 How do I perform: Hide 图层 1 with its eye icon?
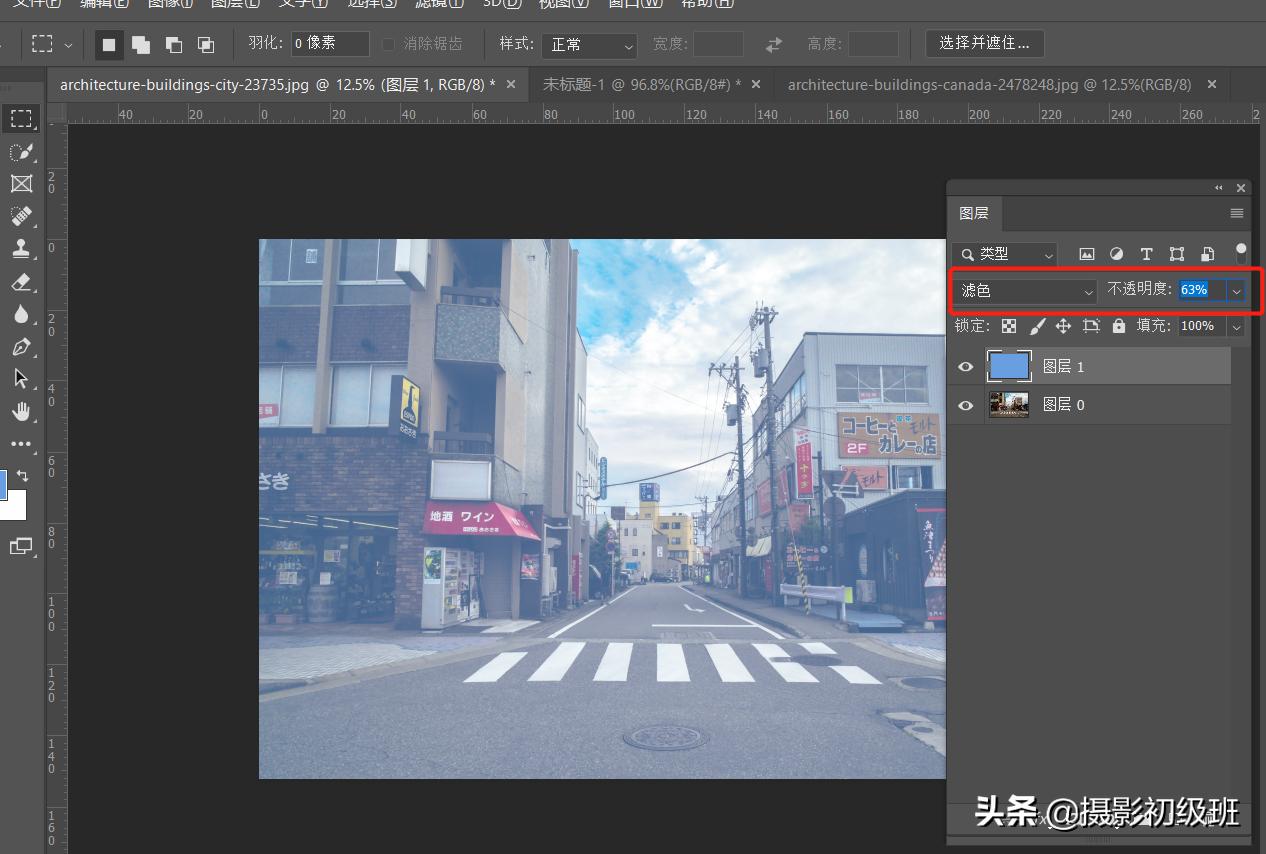(964, 366)
